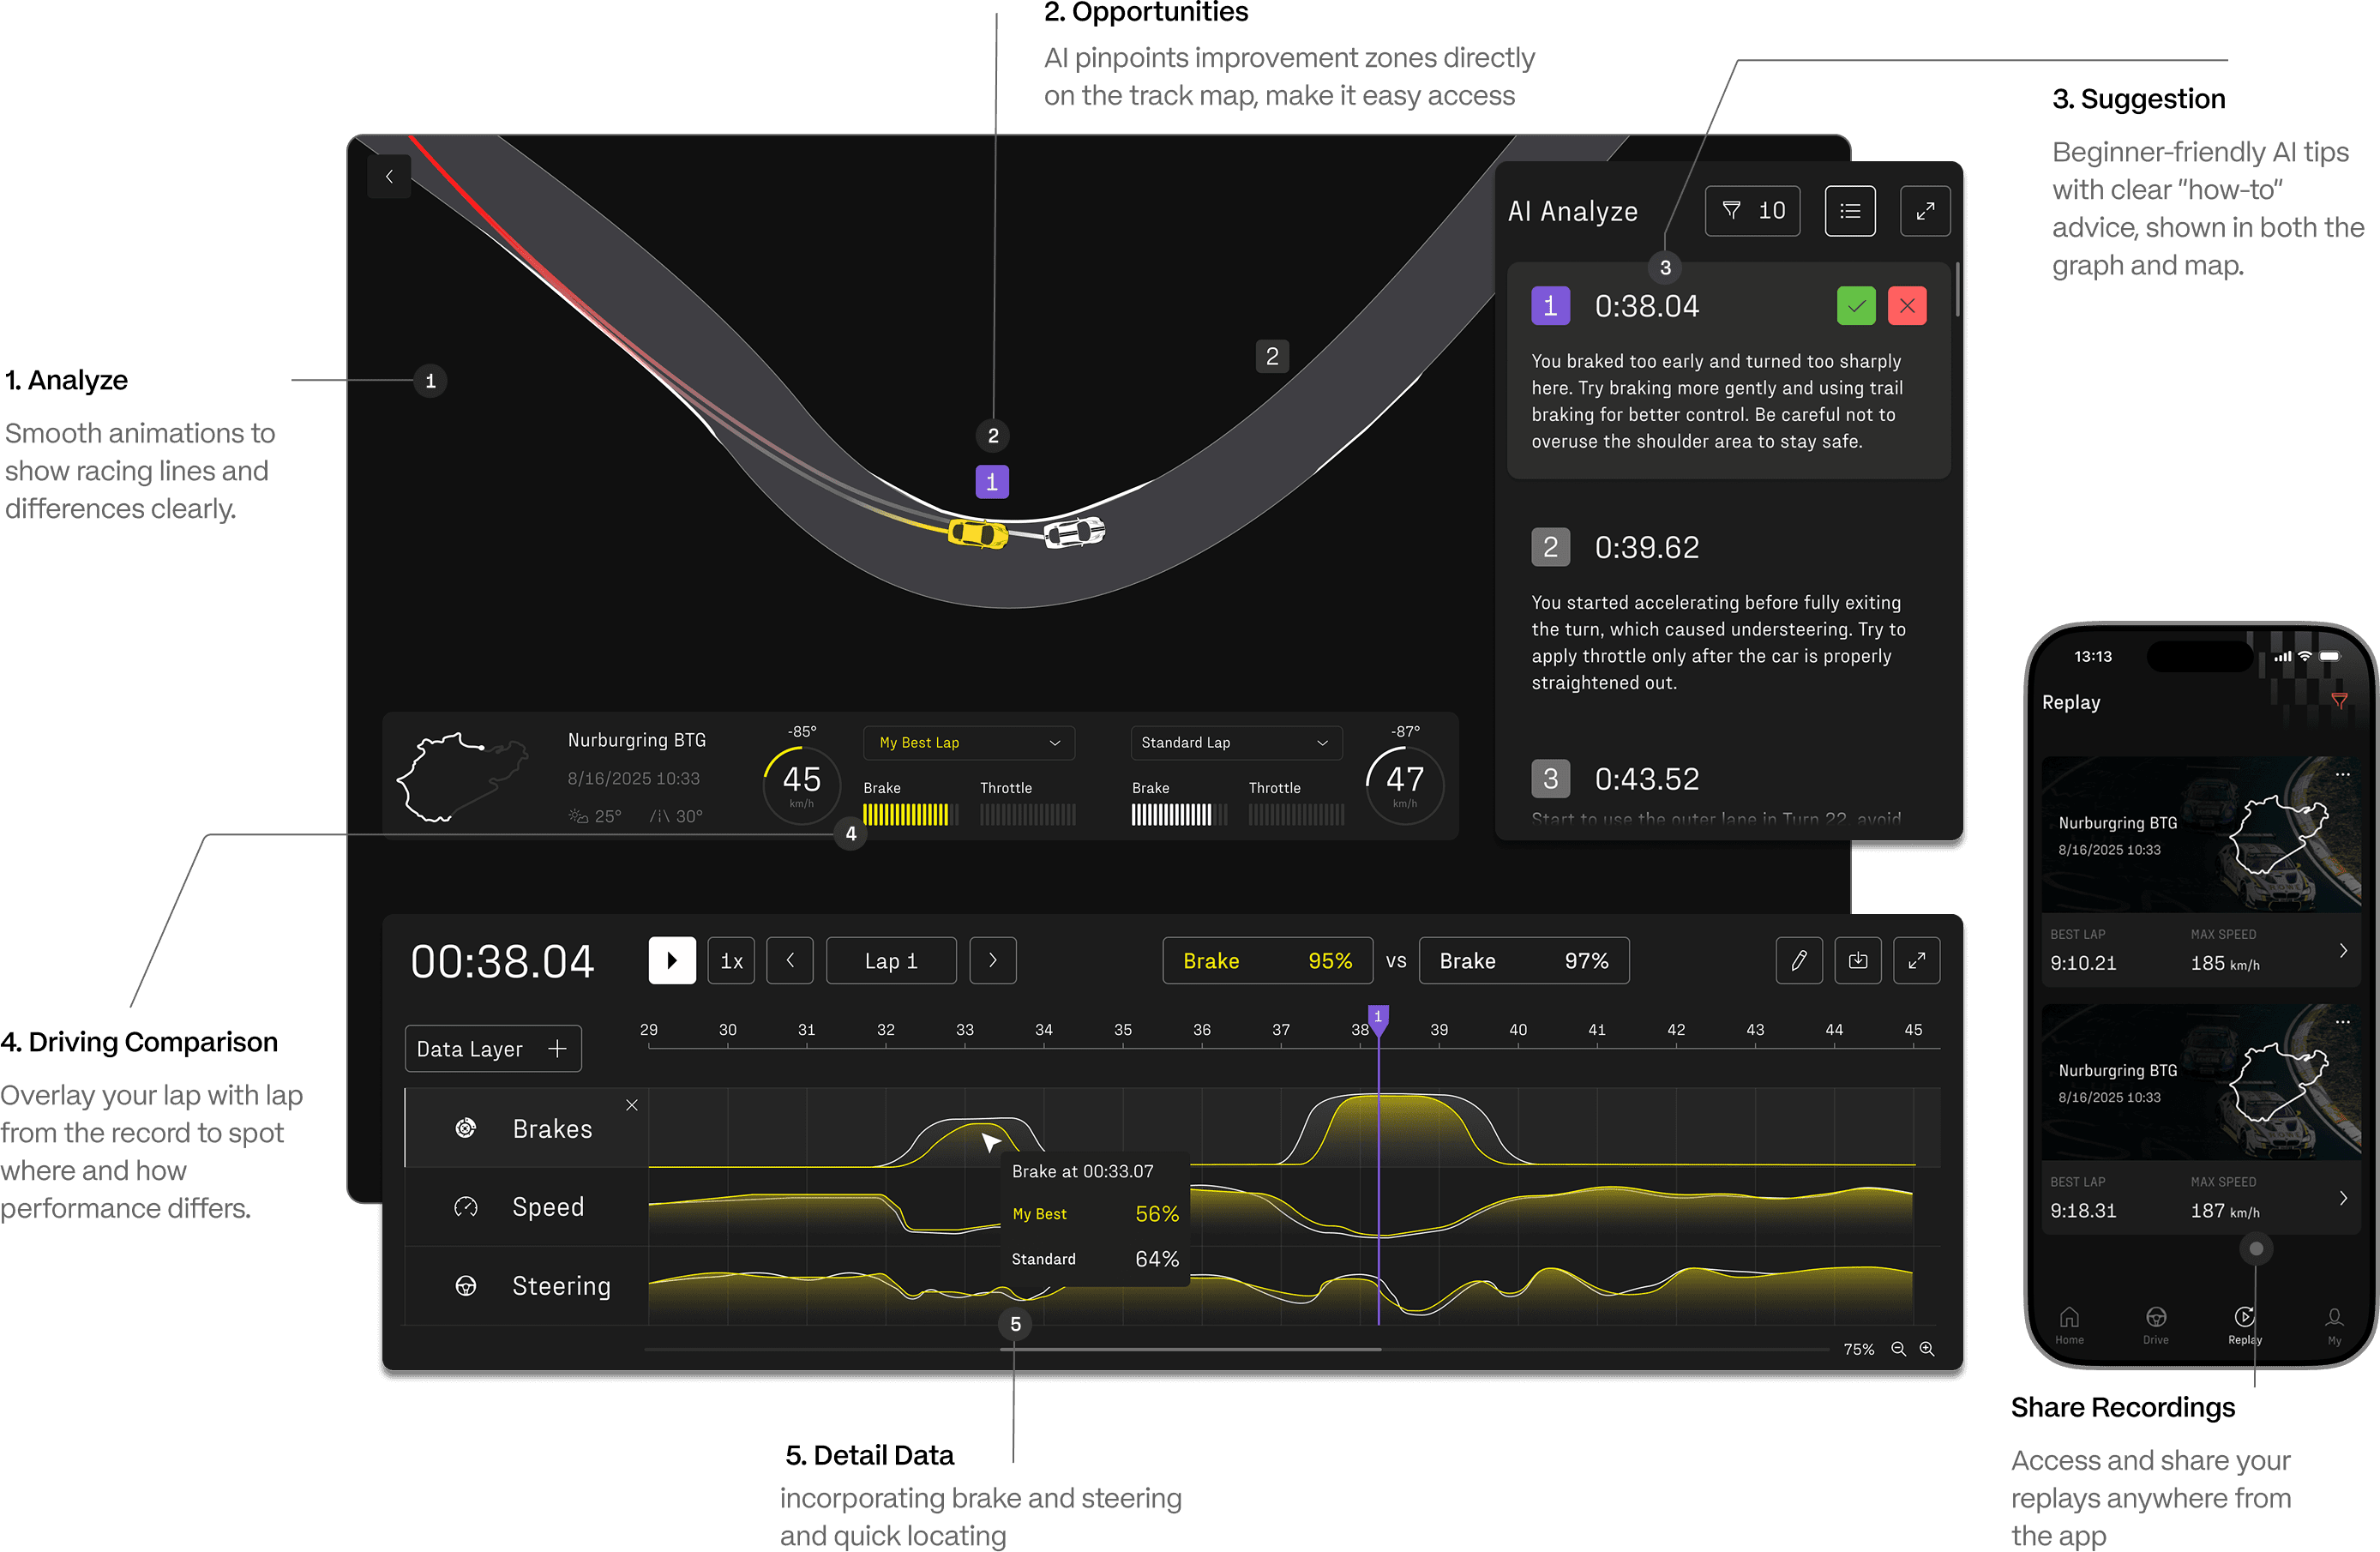Zoom out the timeline with magnifier minus
Screen dimensions: 2380x1552
point(1898,1349)
